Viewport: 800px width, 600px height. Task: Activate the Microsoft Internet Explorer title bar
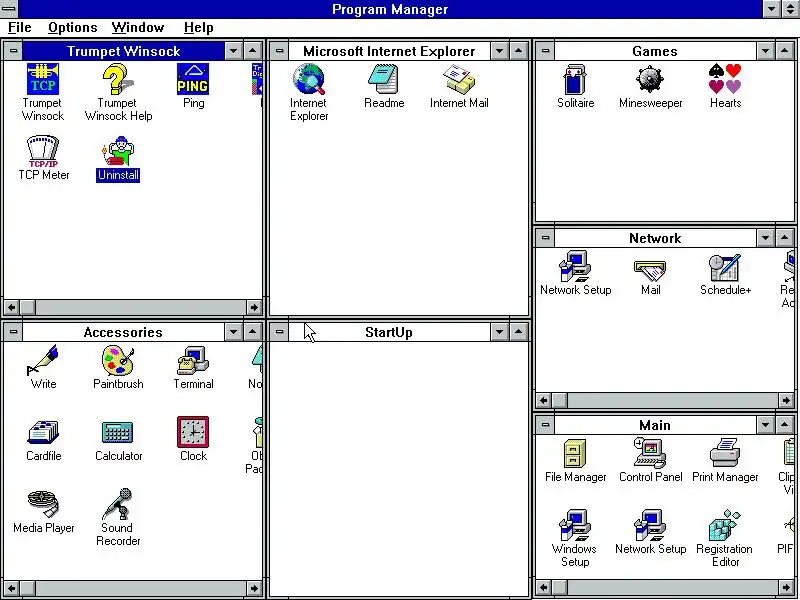click(x=389, y=51)
